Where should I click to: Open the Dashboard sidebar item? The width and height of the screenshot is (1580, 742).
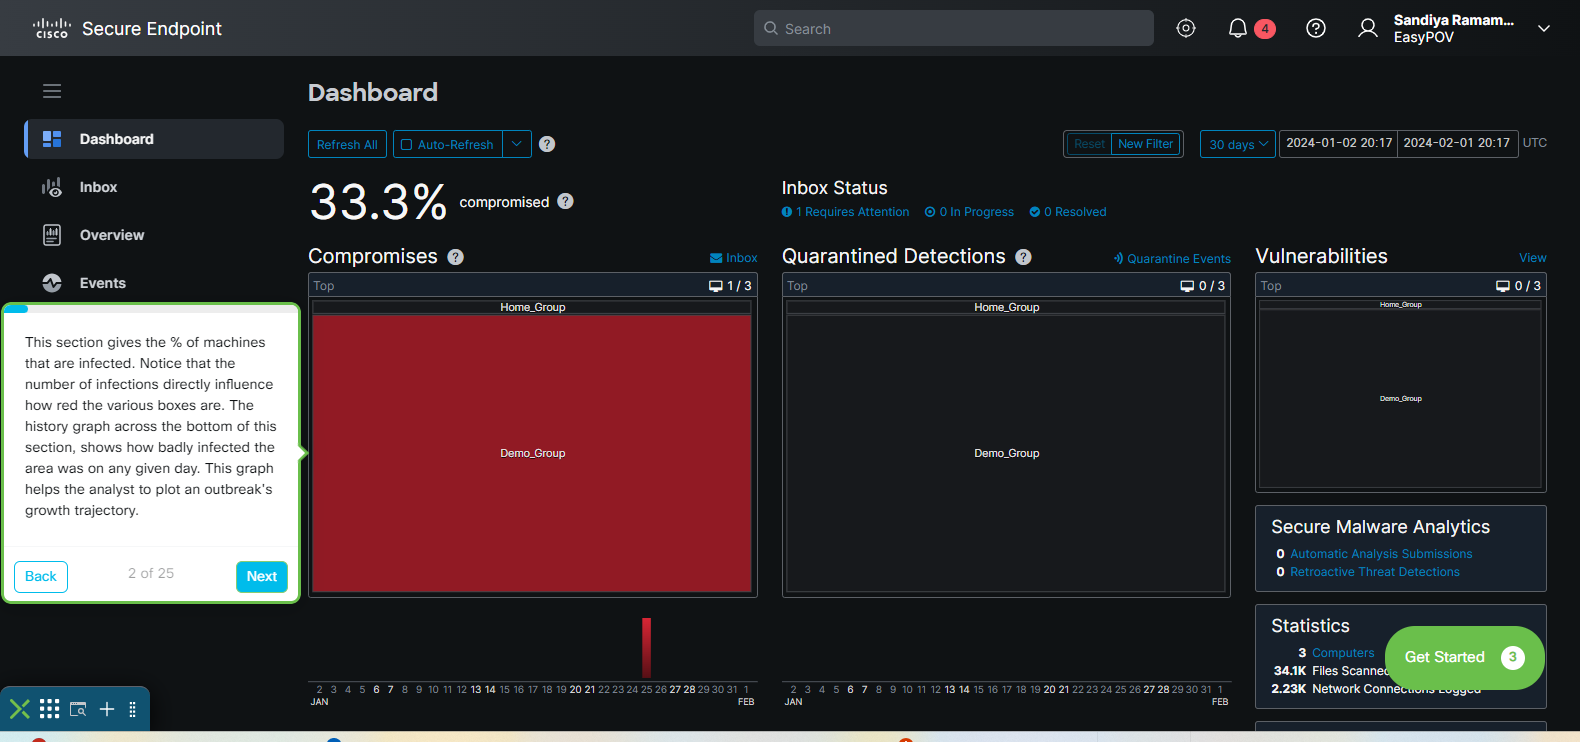pyautogui.click(x=154, y=139)
